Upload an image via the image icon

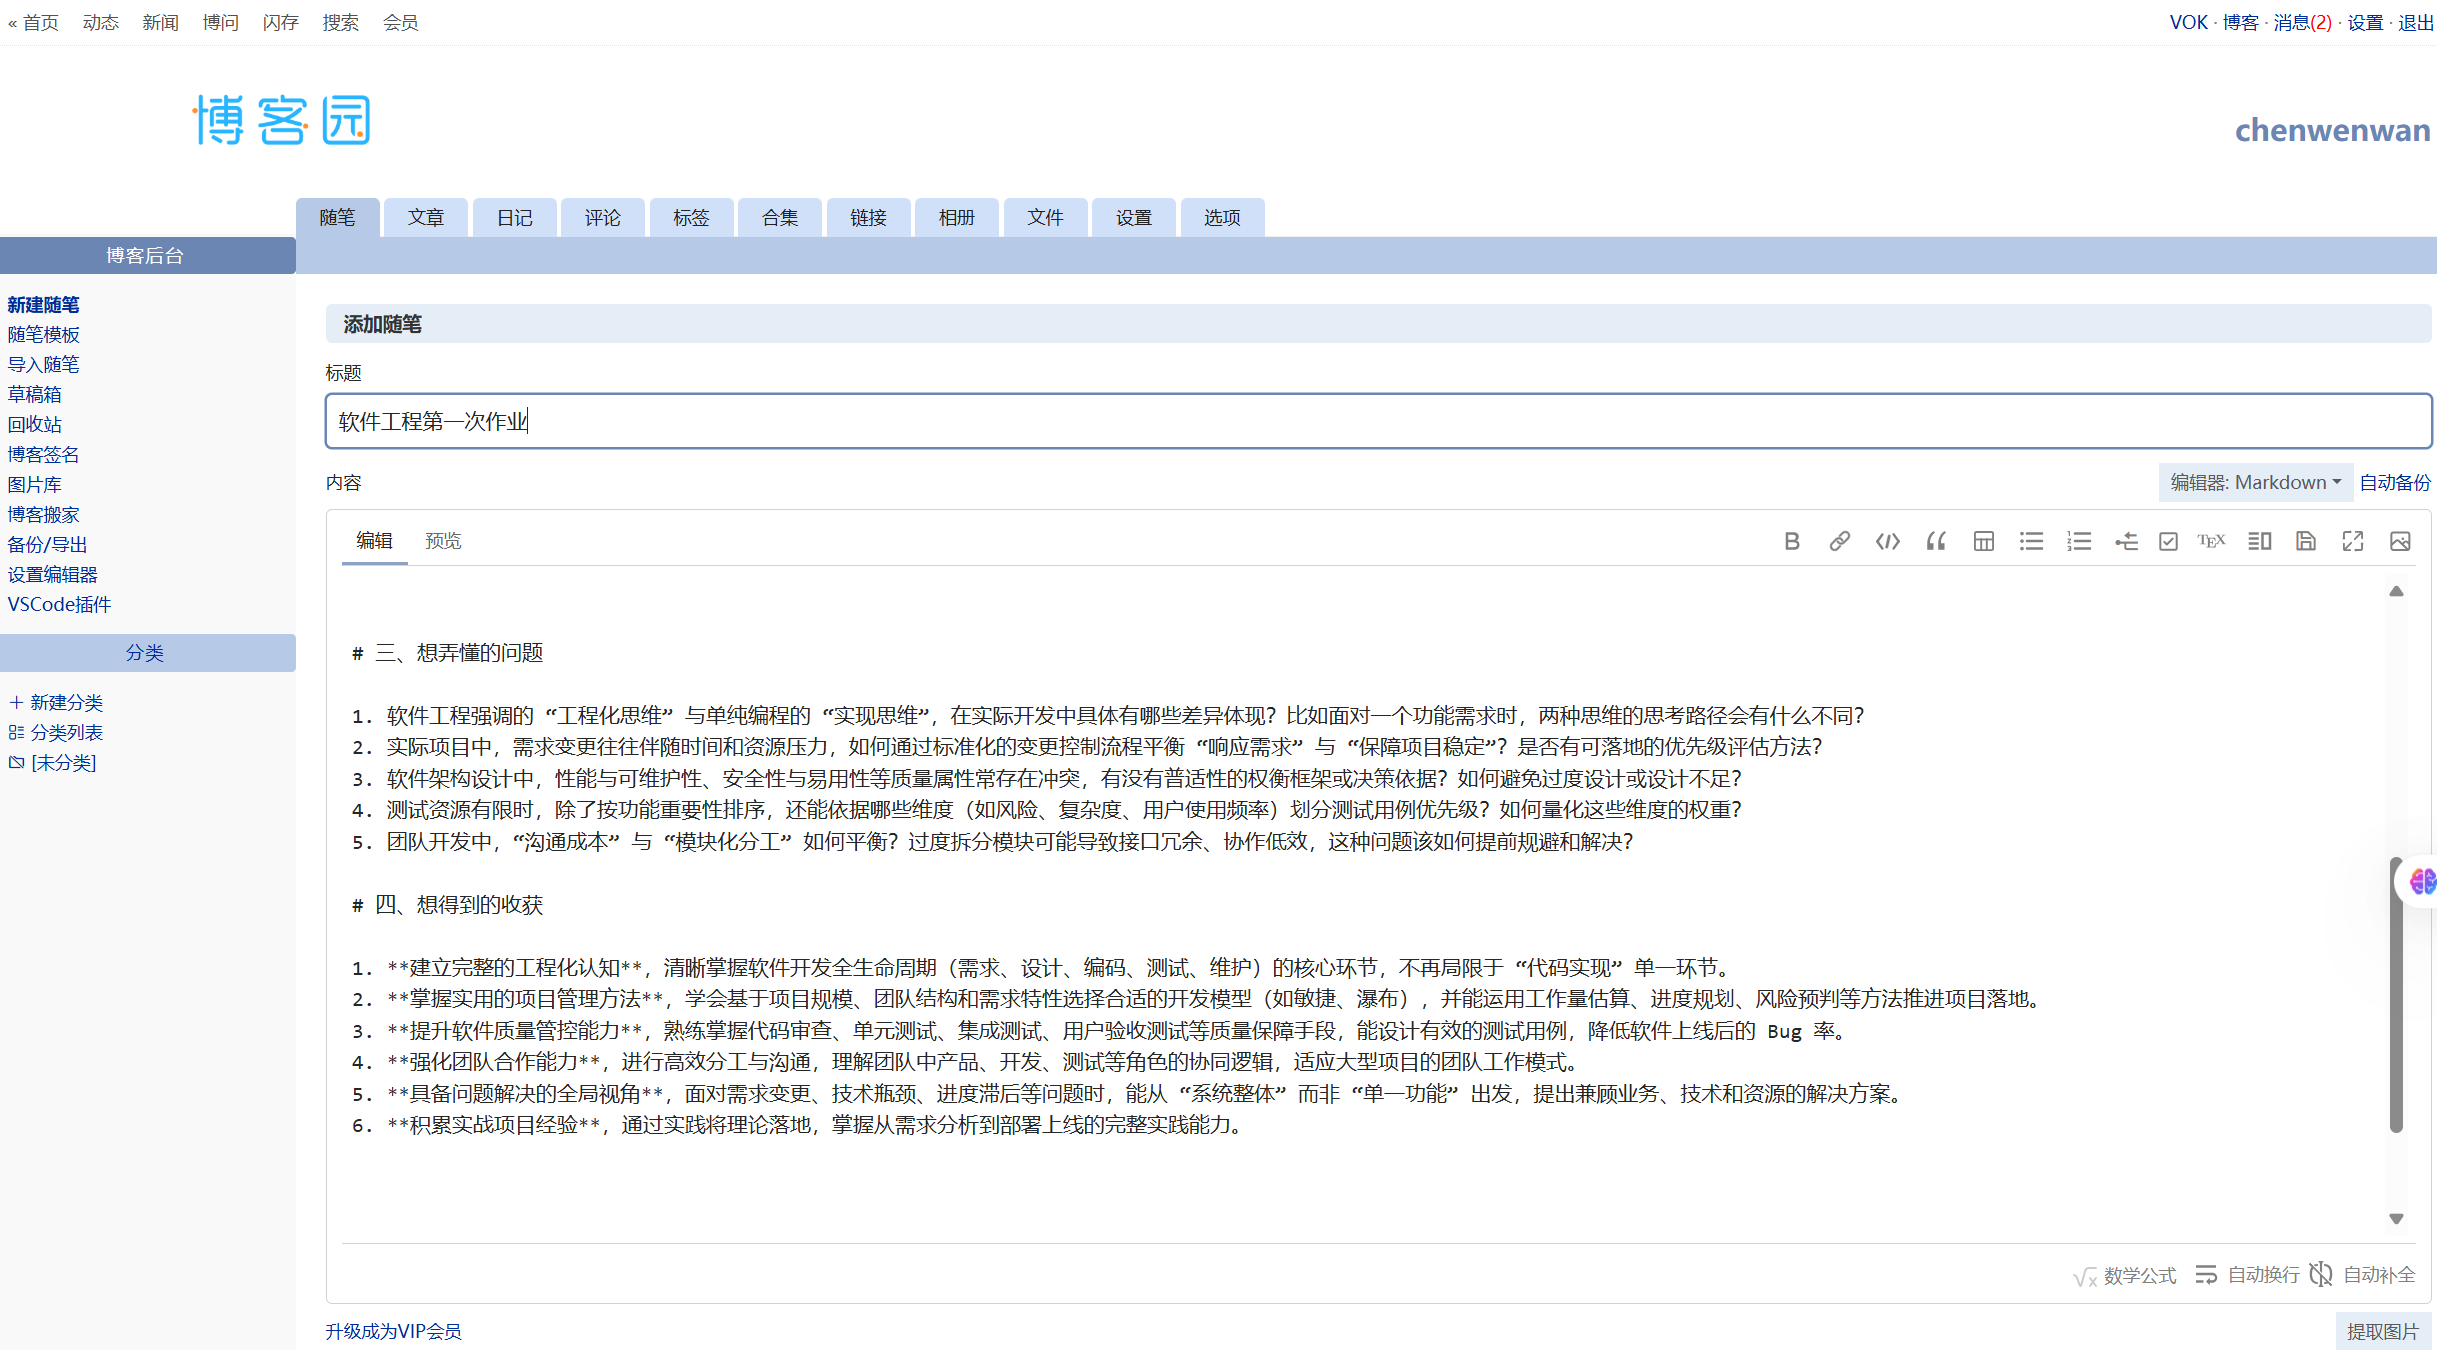pyautogui.click(x=2402, y=541)
